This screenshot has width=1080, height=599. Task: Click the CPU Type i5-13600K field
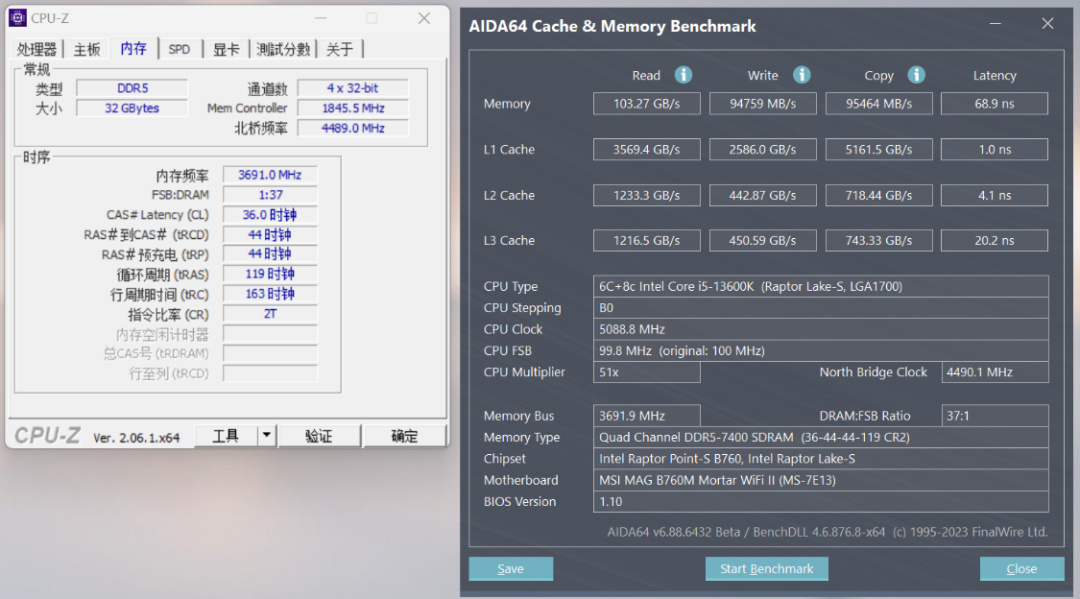[820, 286]
